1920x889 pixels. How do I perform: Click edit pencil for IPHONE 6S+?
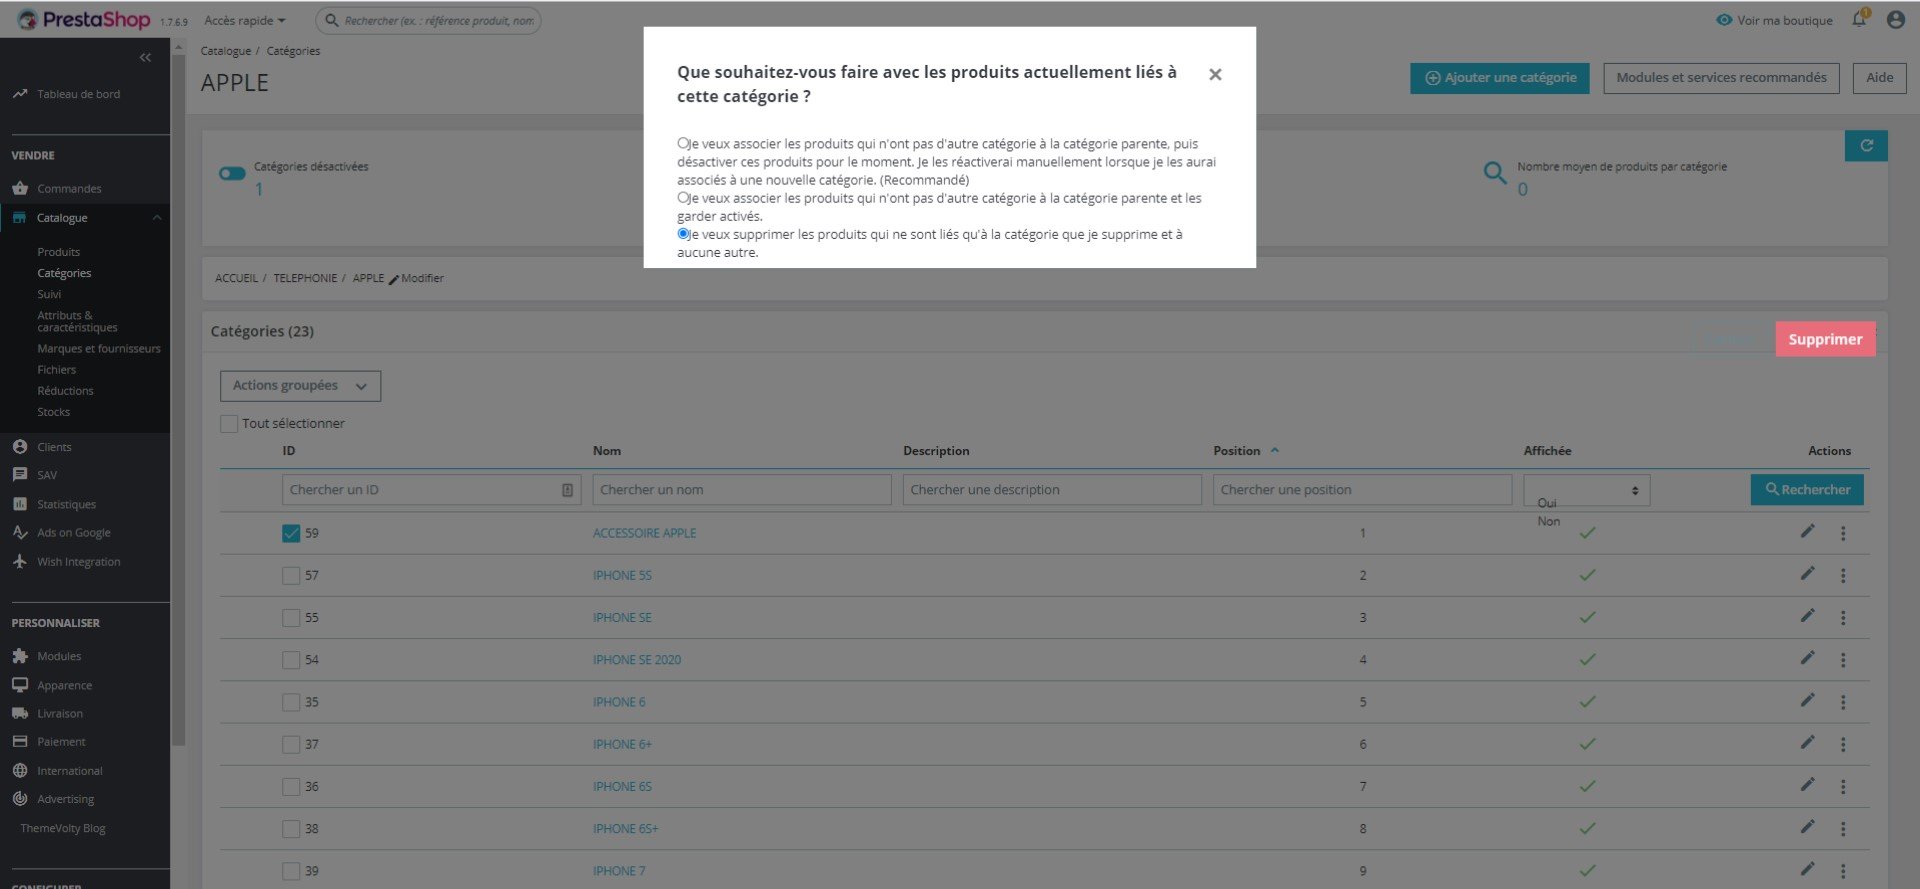click(x=1807, y=827)
